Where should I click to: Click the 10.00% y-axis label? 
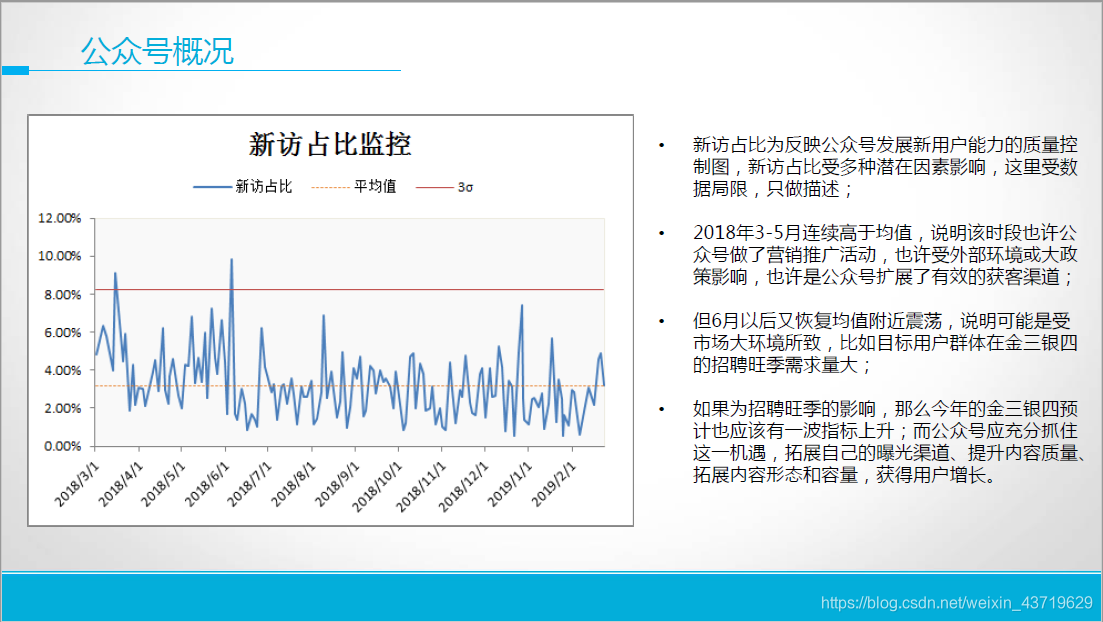click(x=60, y=256)
